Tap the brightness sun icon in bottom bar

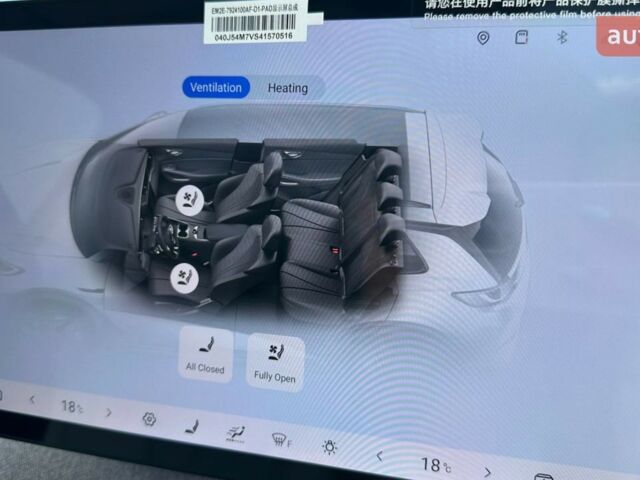point(329,446)
